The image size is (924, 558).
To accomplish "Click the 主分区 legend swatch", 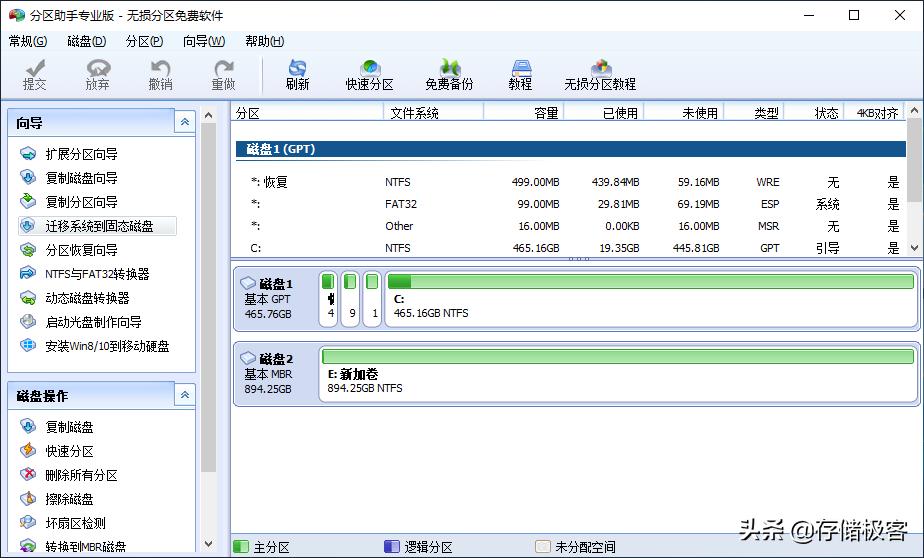I will click(241, 546).
